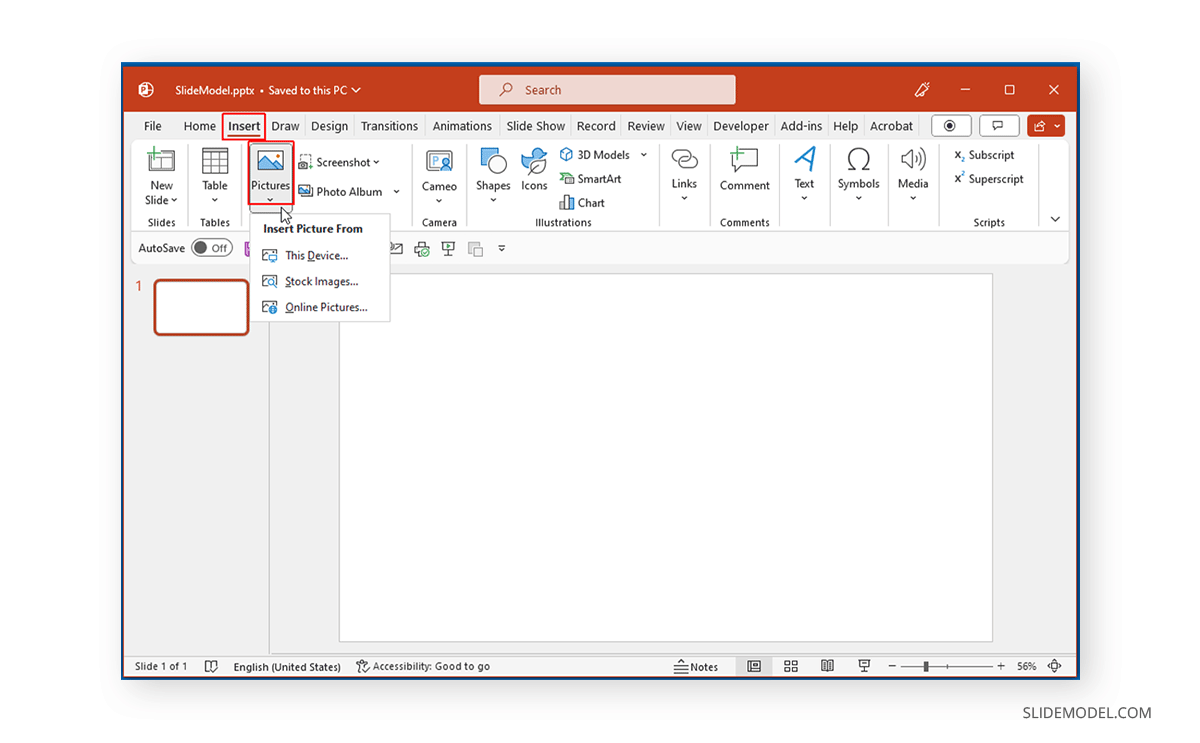Toggle the Notes pane
This screenshot has width=1200, height=743.
click(x=697, y=666)
